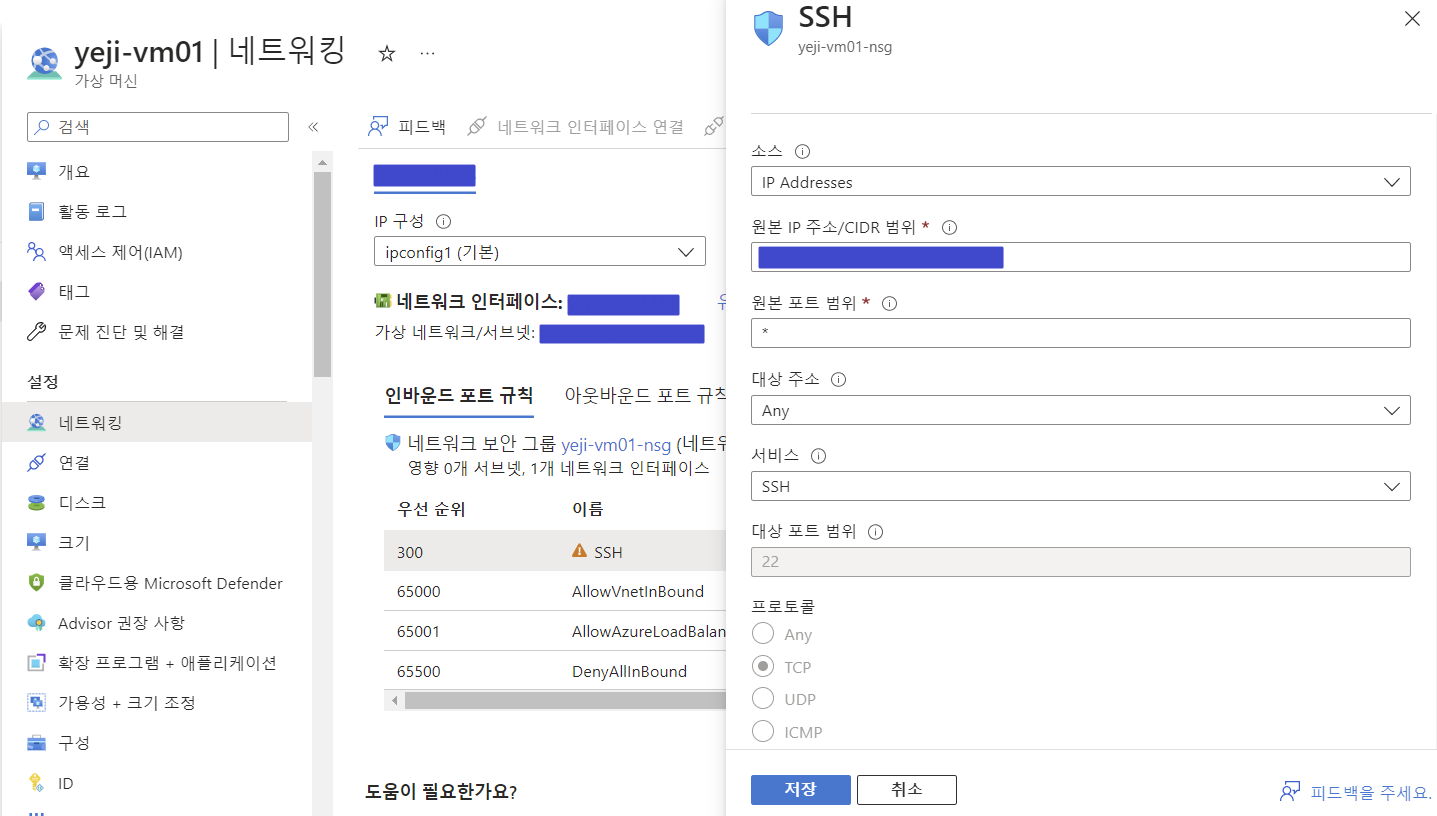Click the 네트워크 인터페이스 연결 toolbar icon
The width and height of the screenshot is (1437, 816).
tap(477, 127)
